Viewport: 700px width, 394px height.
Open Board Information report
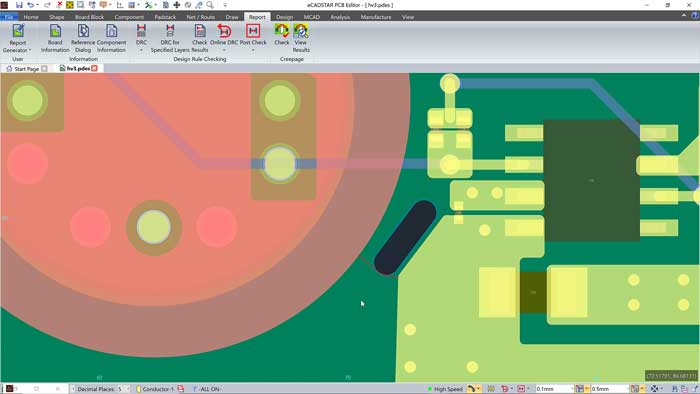coord(55,38)
